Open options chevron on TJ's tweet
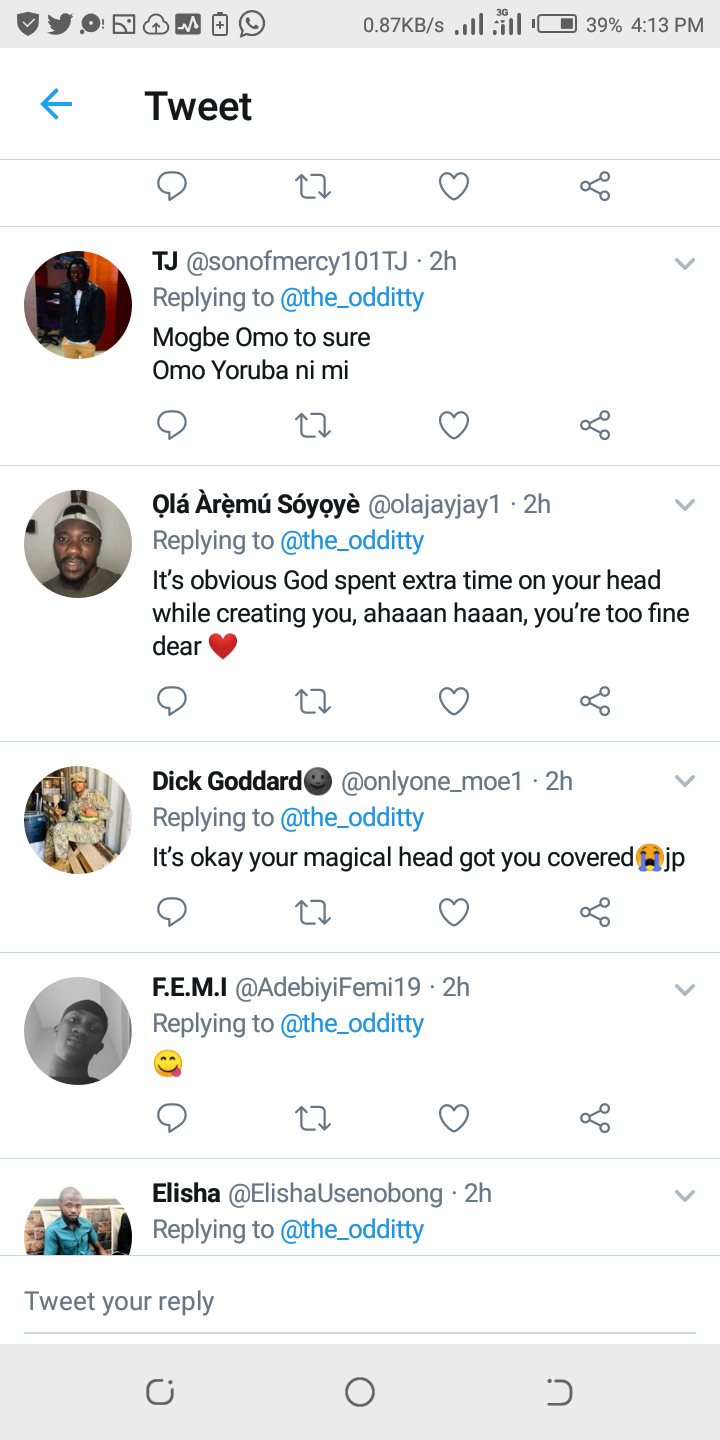720x1440 pixels. 685,264
